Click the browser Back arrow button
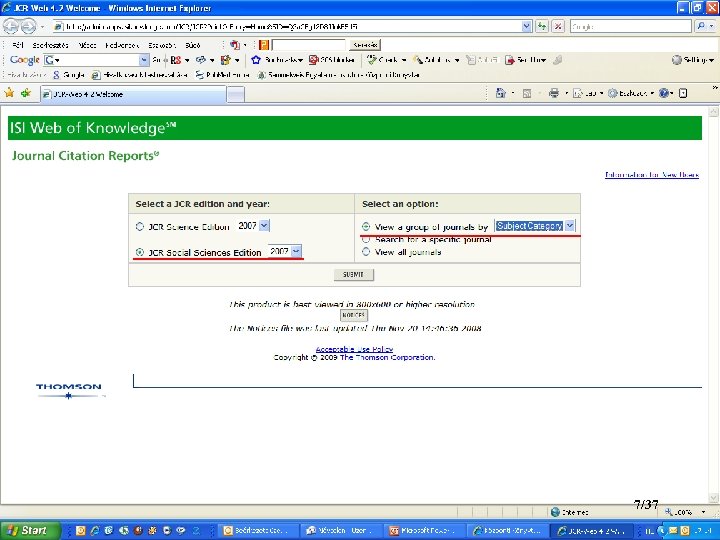 [11, 26]
